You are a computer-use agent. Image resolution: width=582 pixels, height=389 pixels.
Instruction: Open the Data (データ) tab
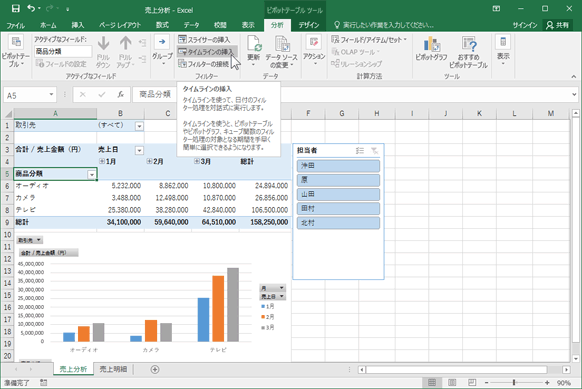pyautogui.click(x=191, y=25)
